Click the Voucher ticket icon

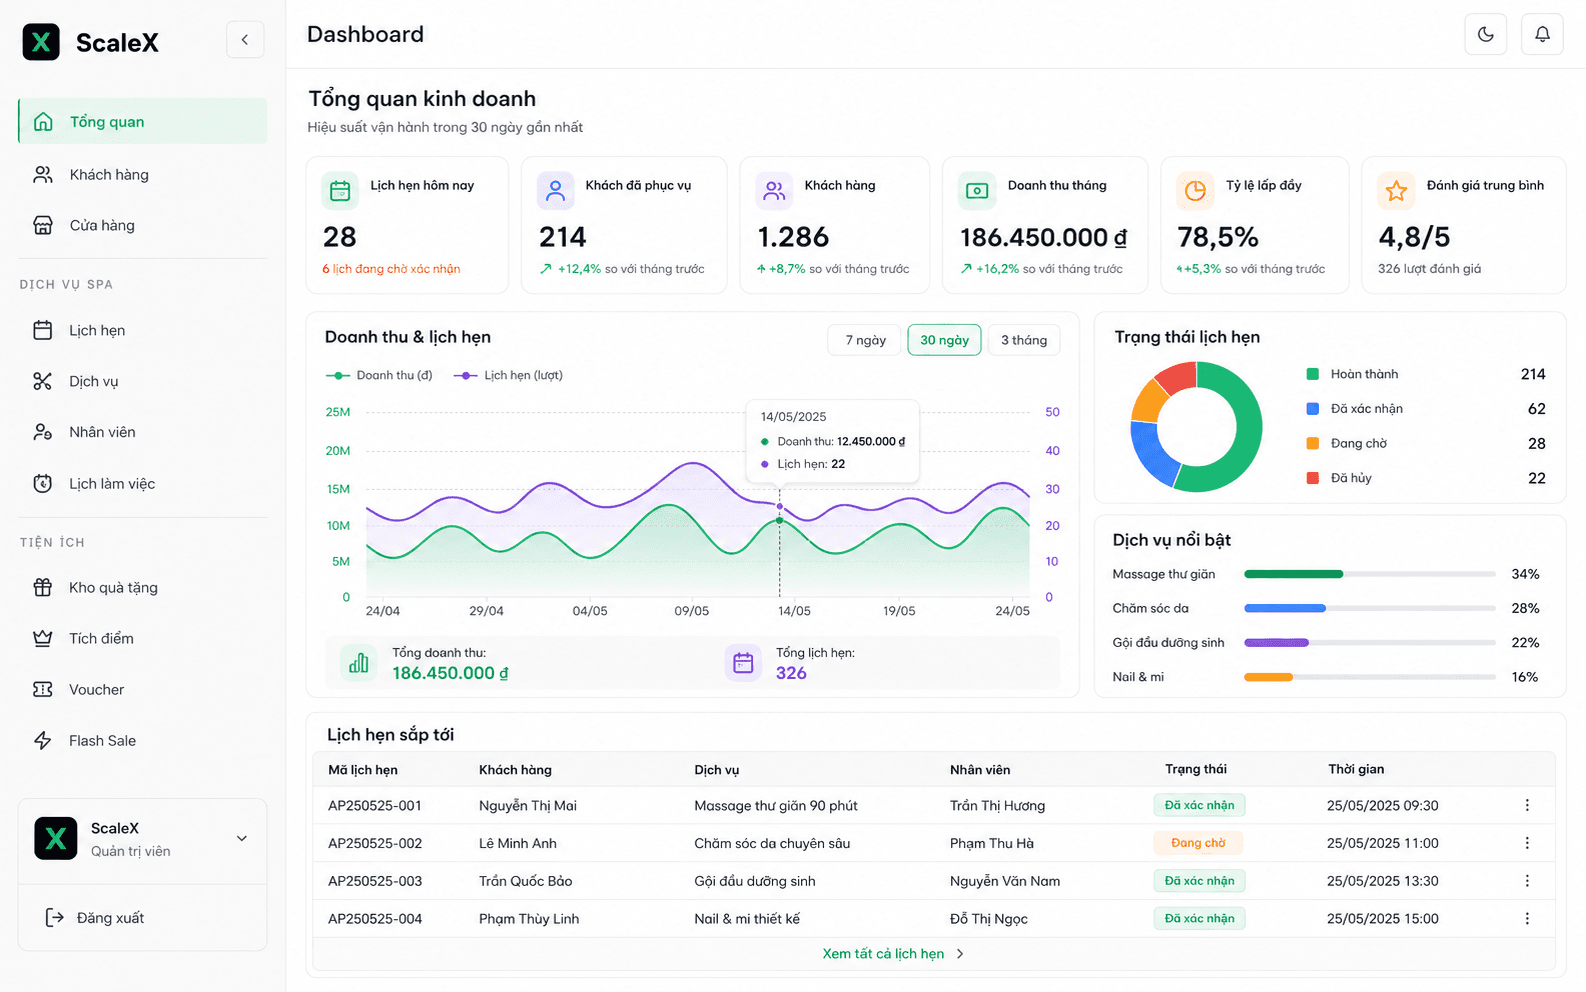tap(42, 689)
